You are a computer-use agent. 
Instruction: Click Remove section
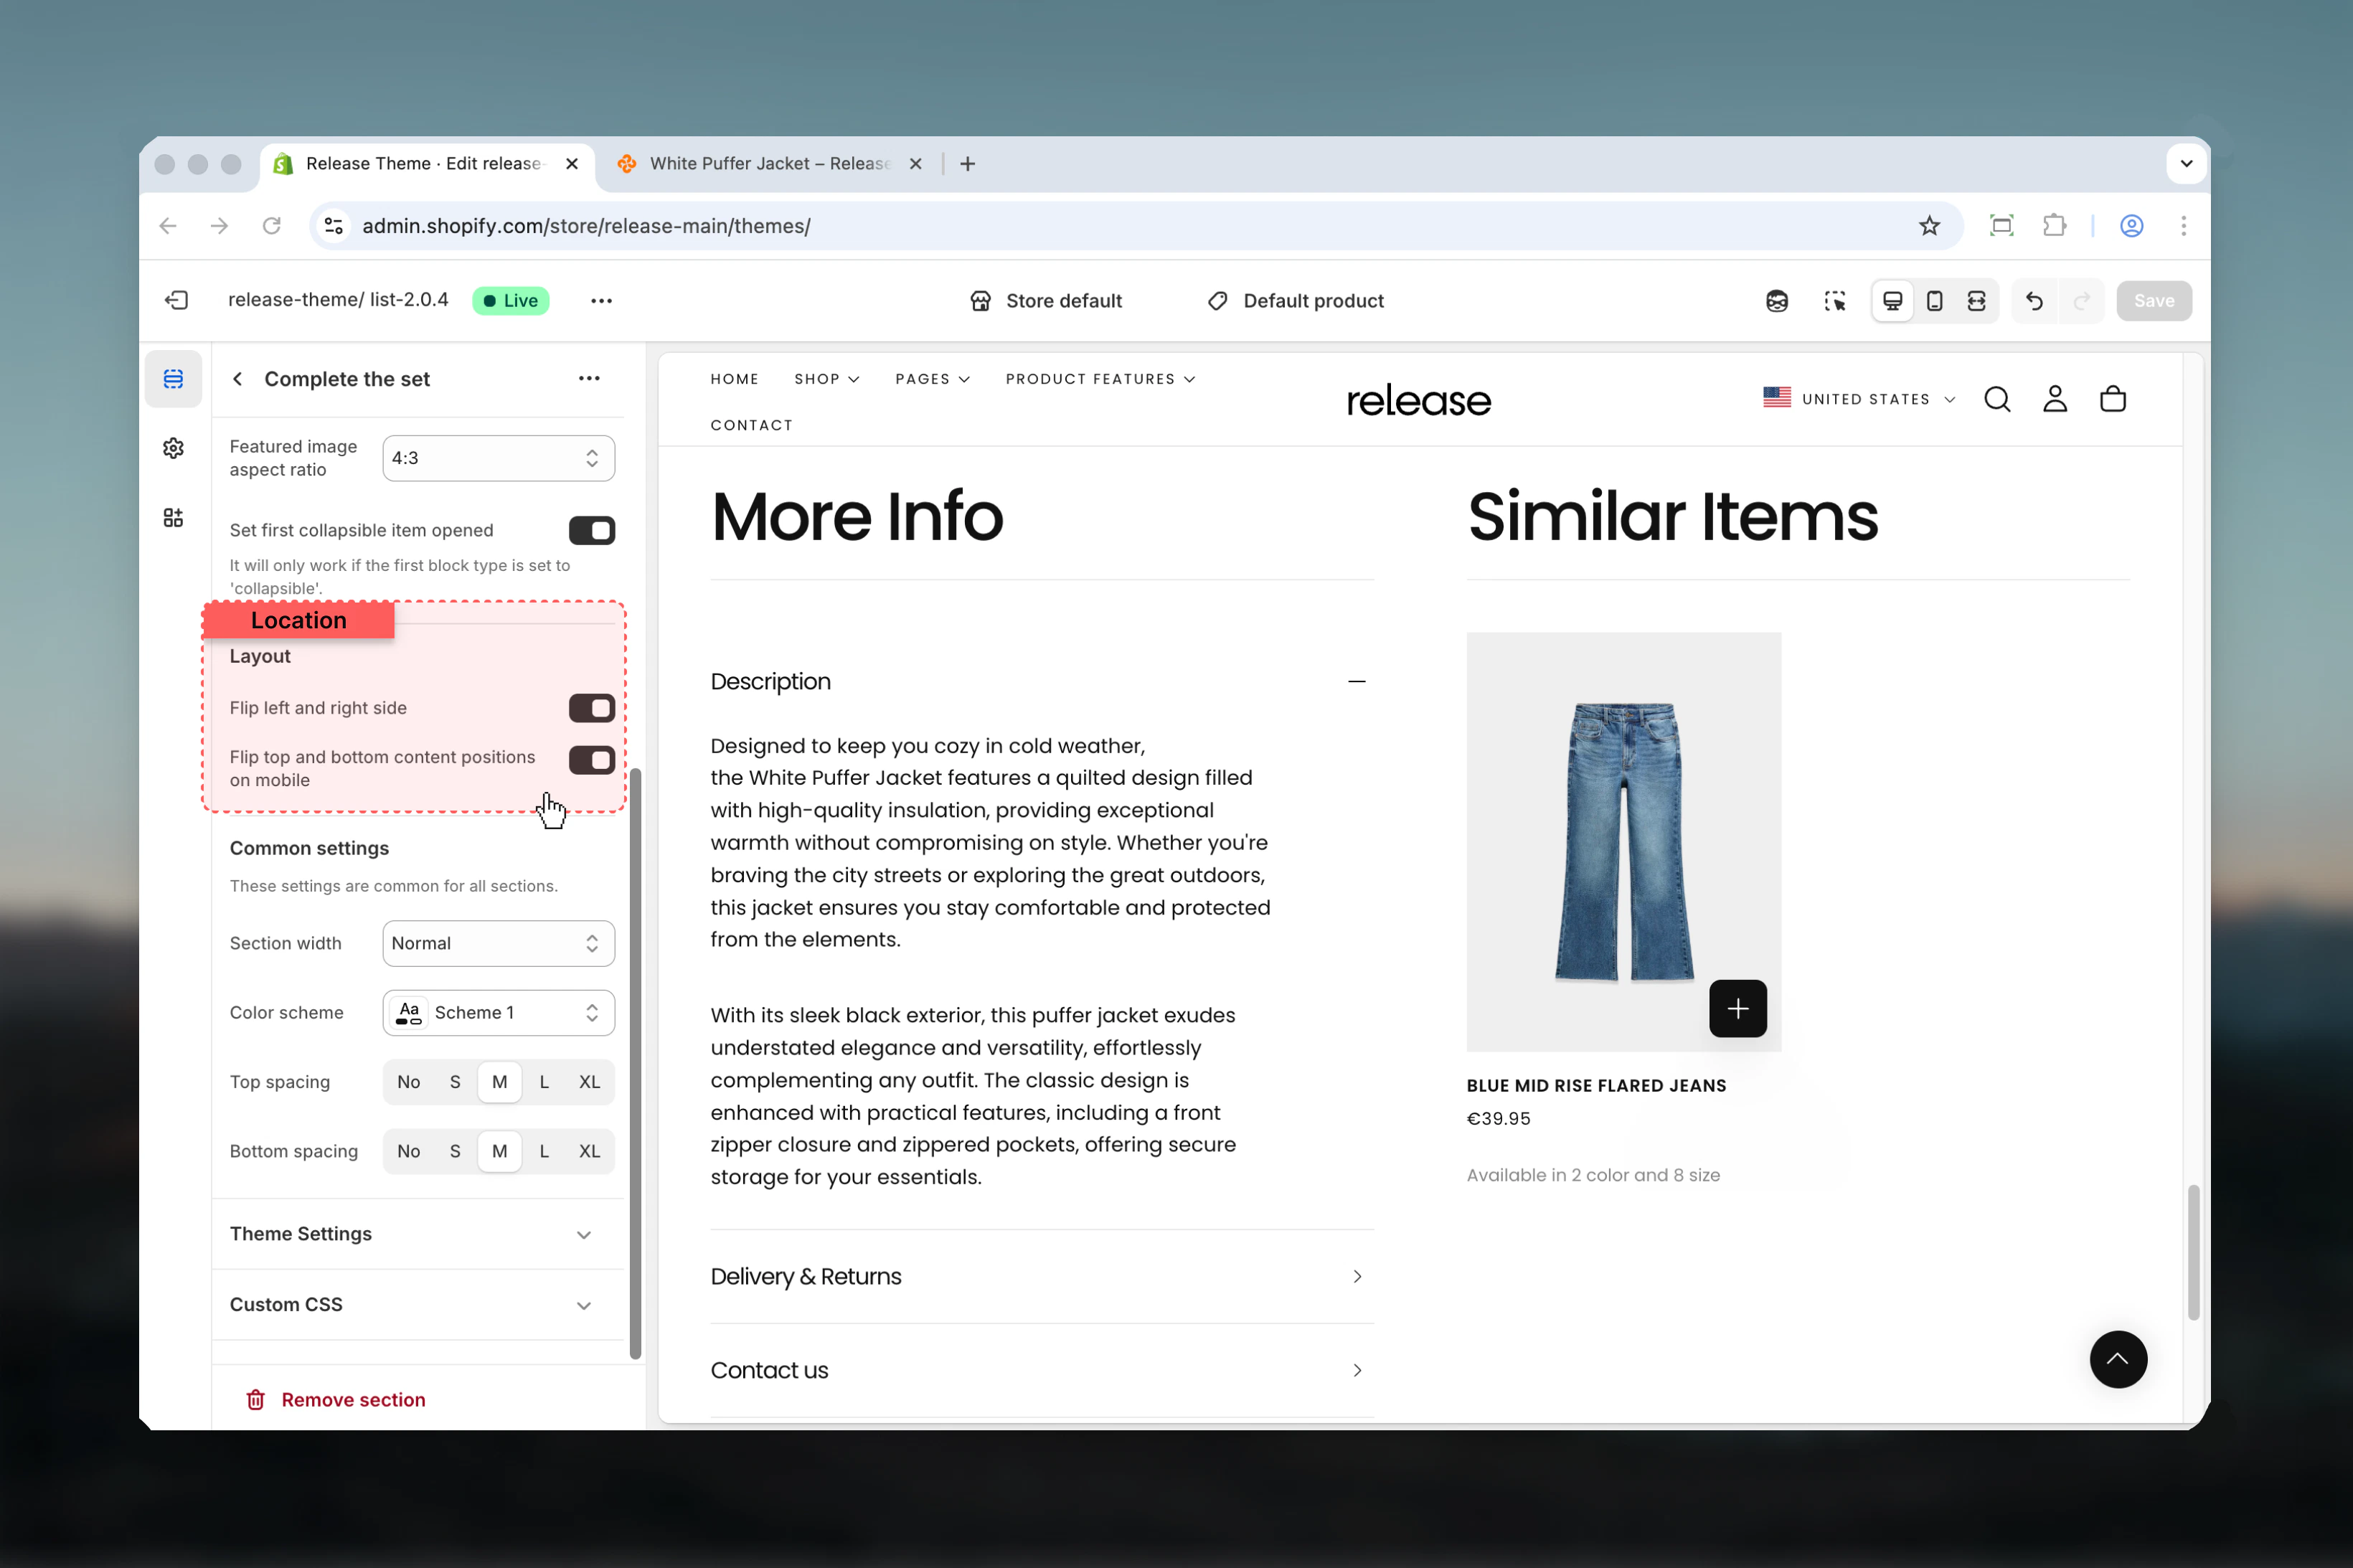click(x=337, y=1400)
